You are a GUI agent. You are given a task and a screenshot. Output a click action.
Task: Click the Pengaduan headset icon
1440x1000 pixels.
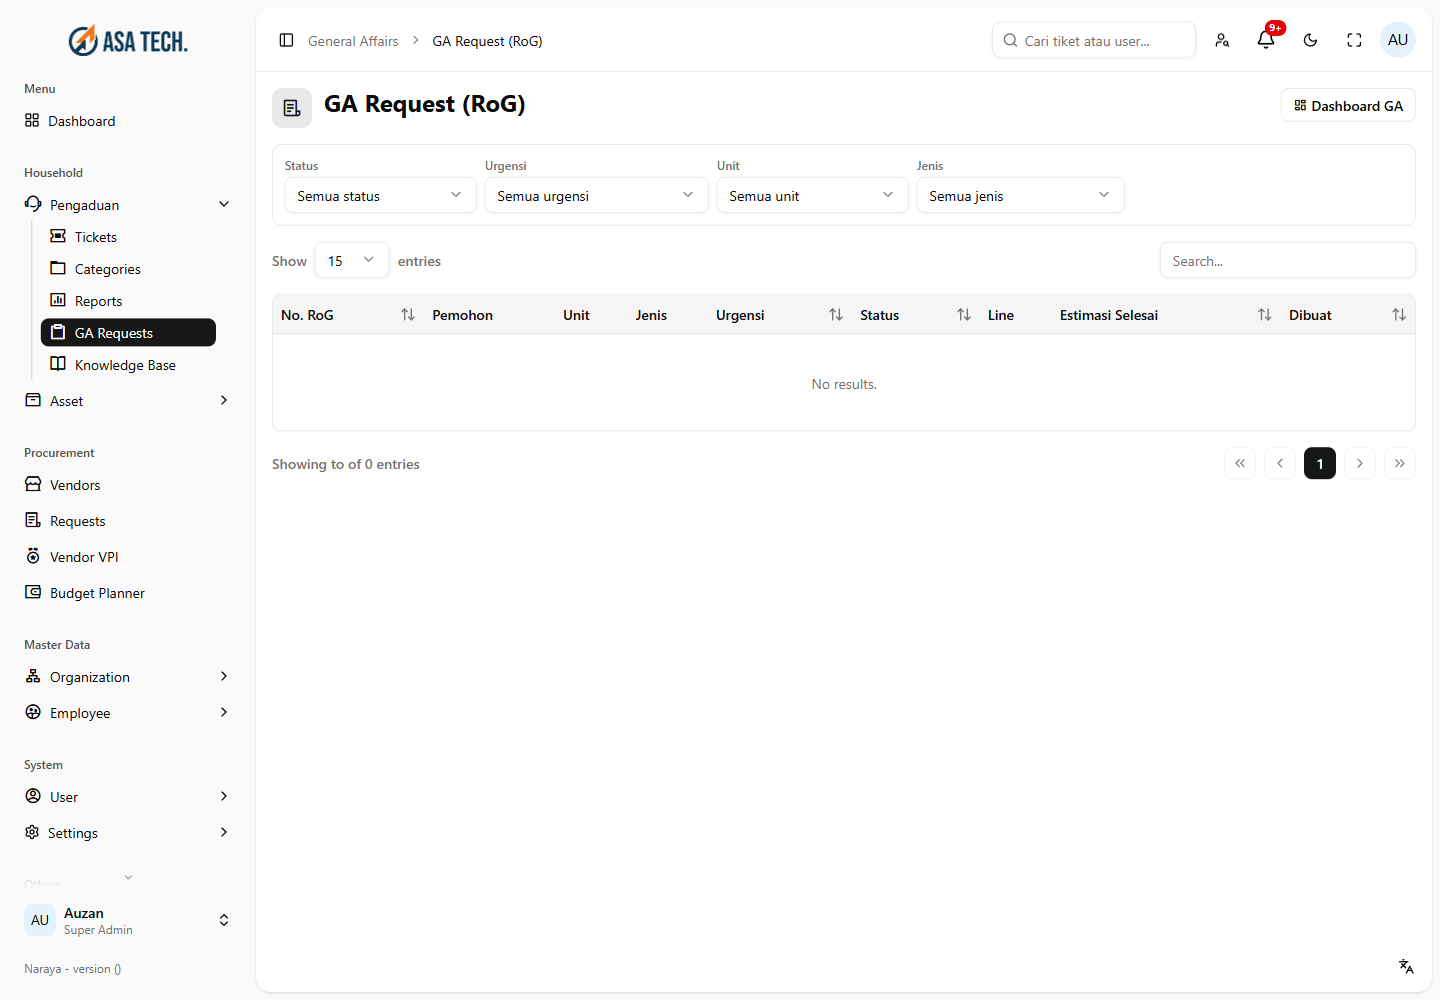(x=33, y=204)
